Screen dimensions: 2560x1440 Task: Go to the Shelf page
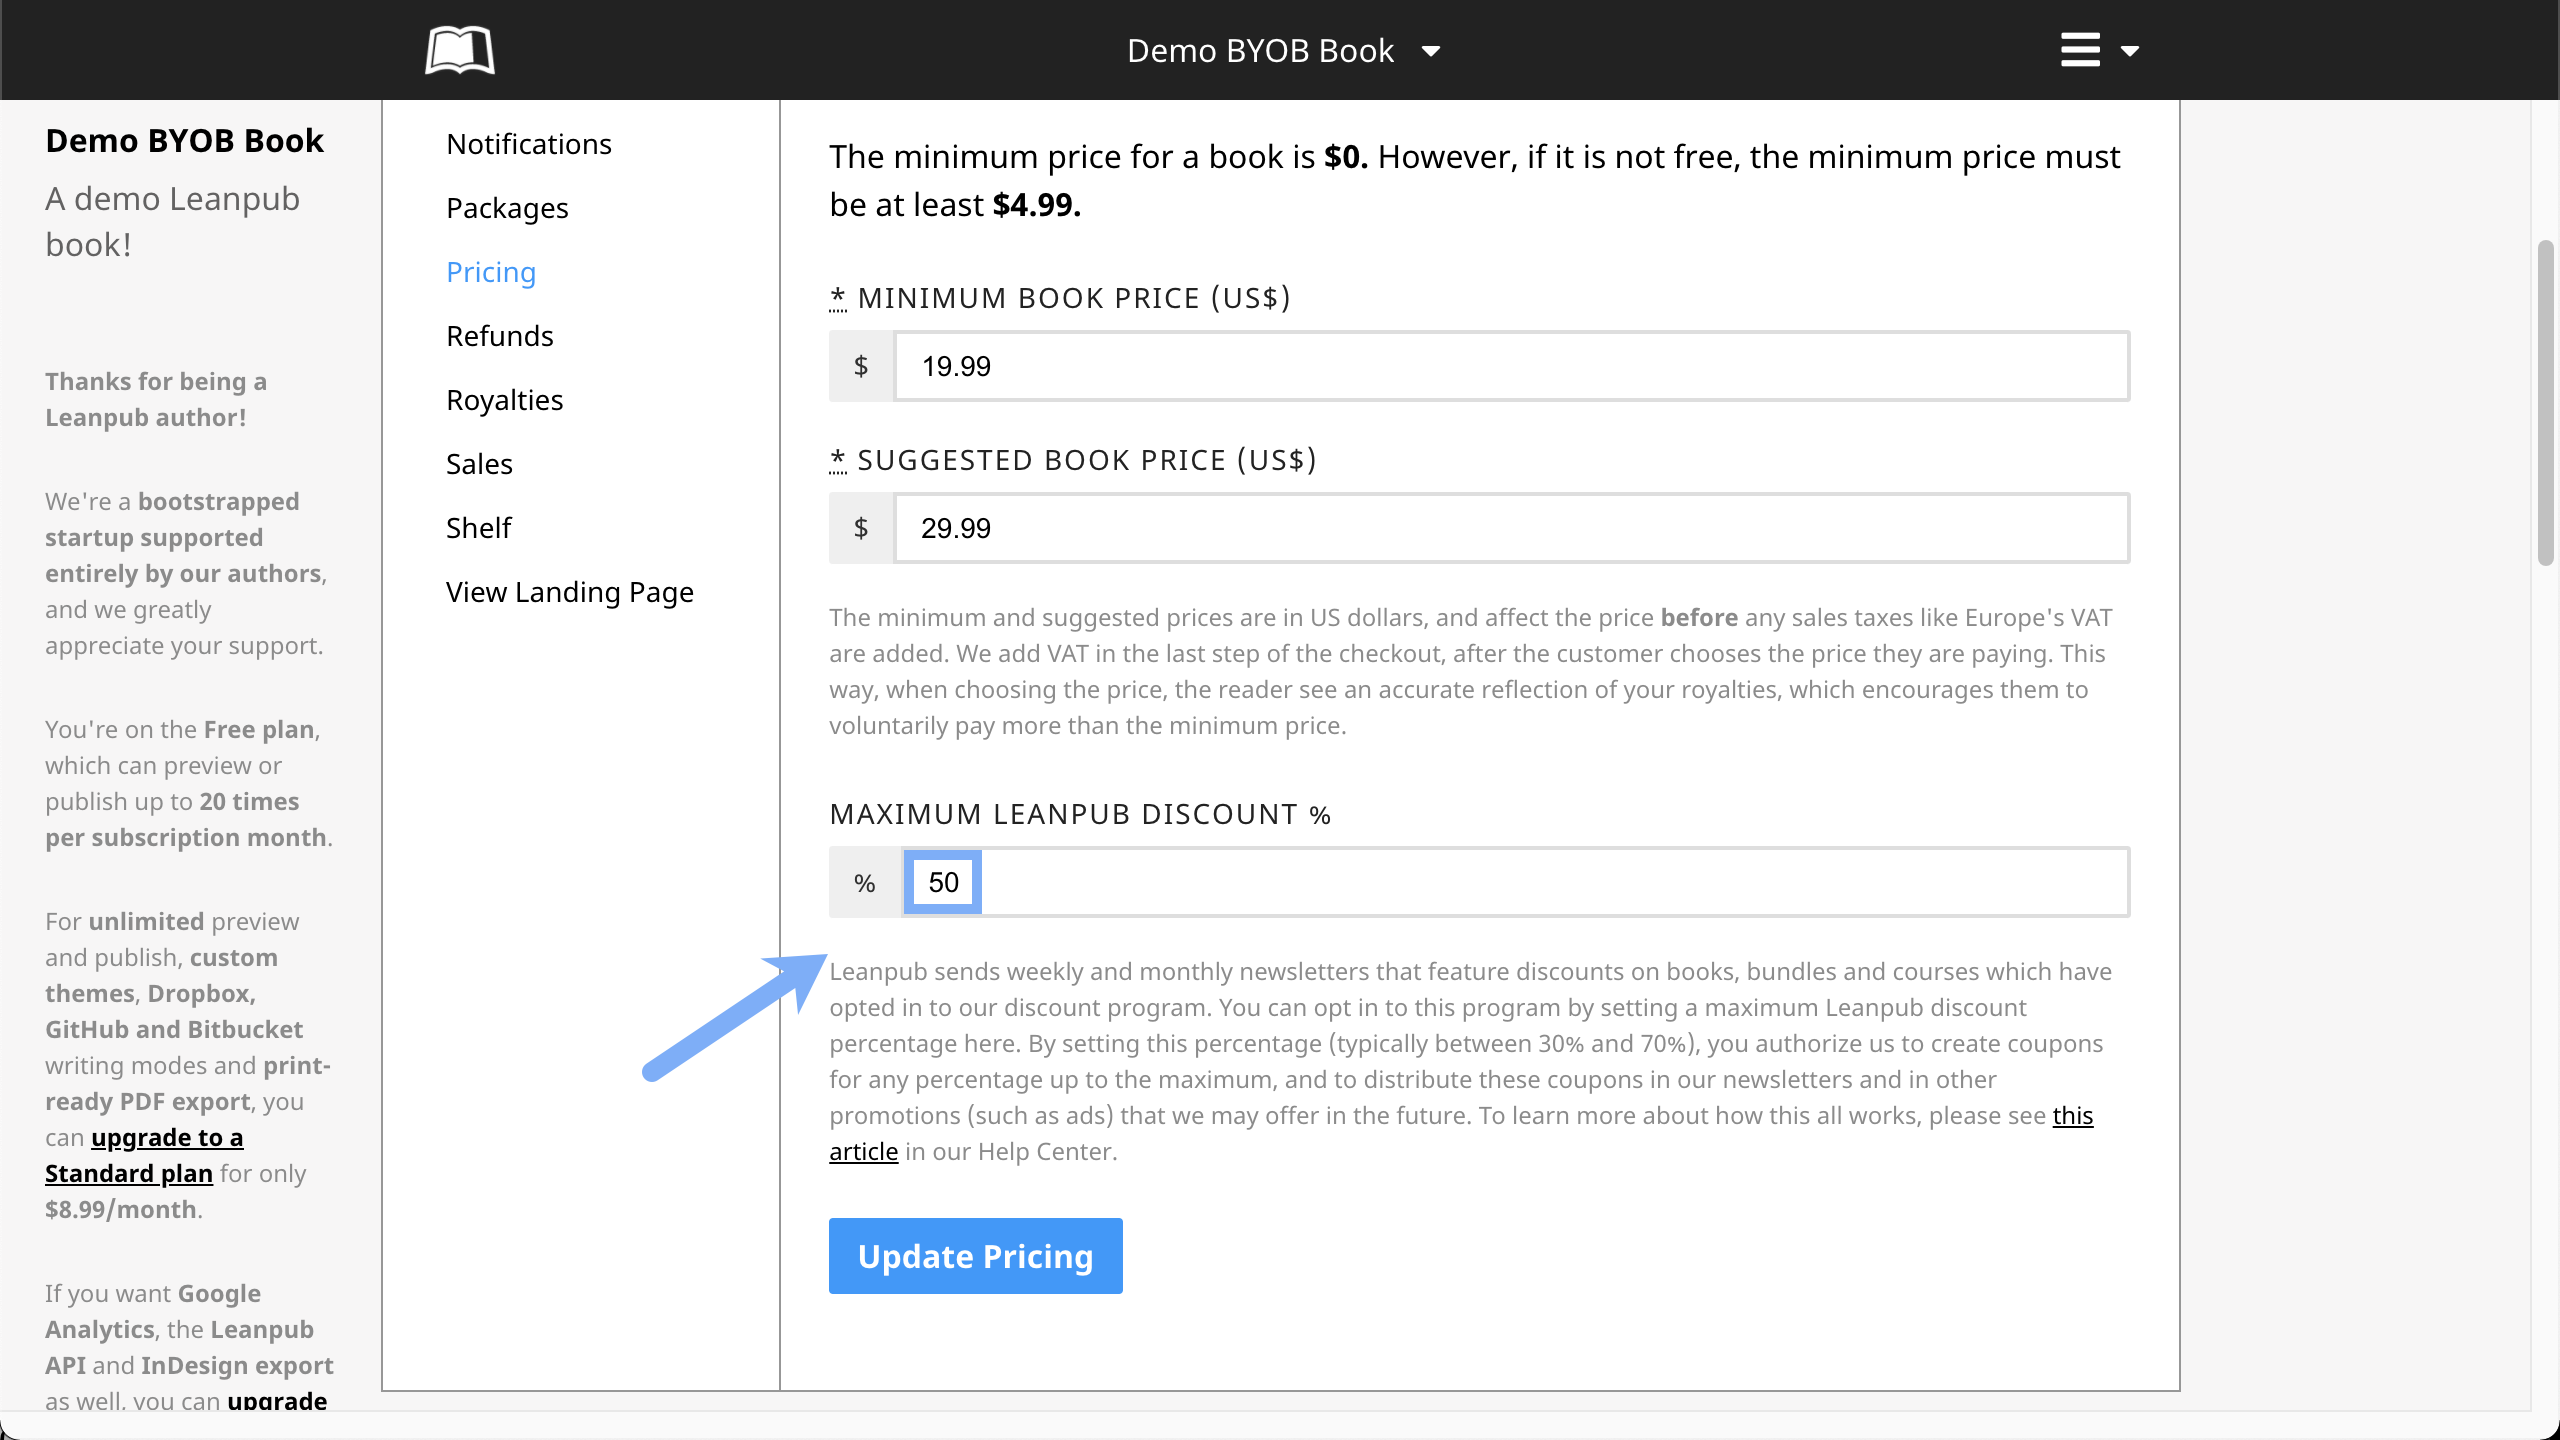pos(478,528)
